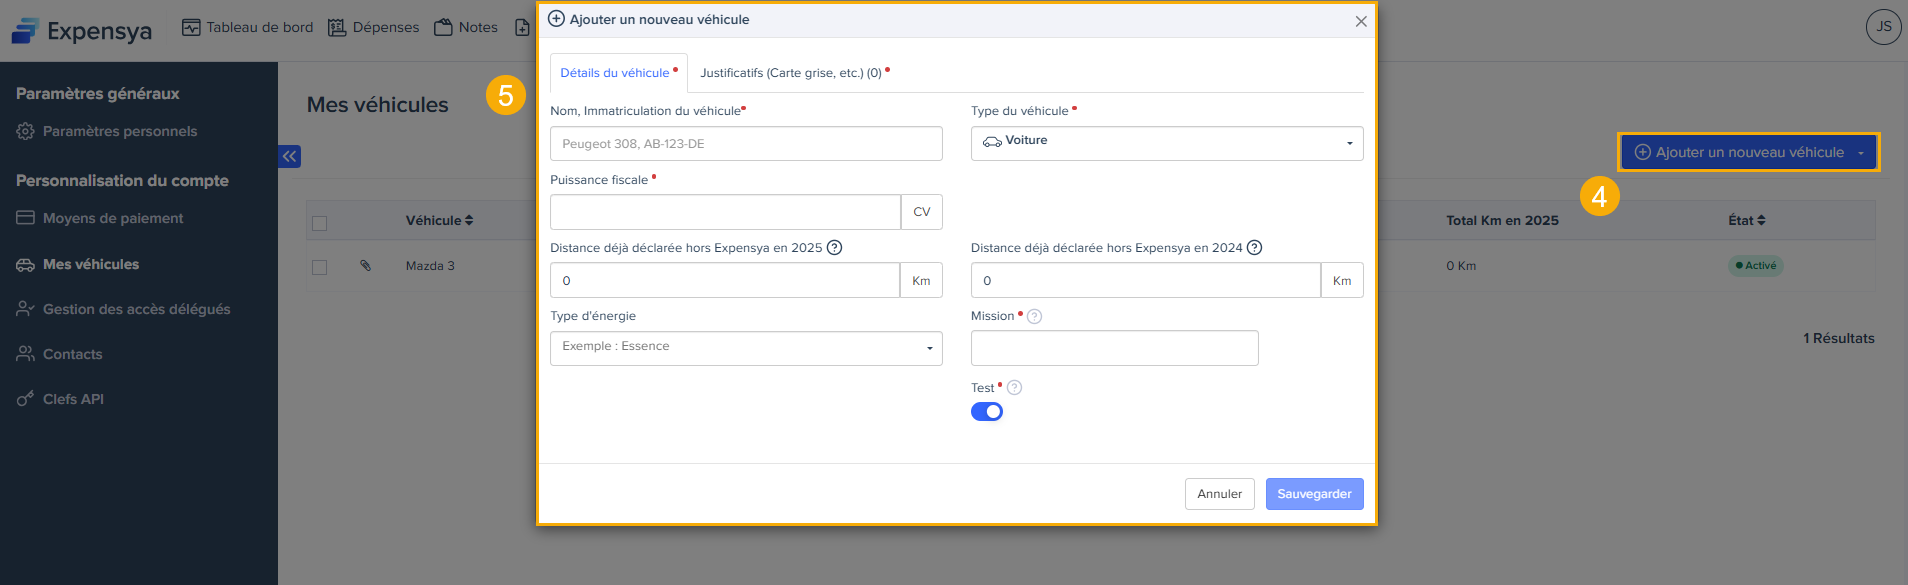Click the Sauvegarder button
This screenshot has width=1908, height=585.
coord(1314,494)
